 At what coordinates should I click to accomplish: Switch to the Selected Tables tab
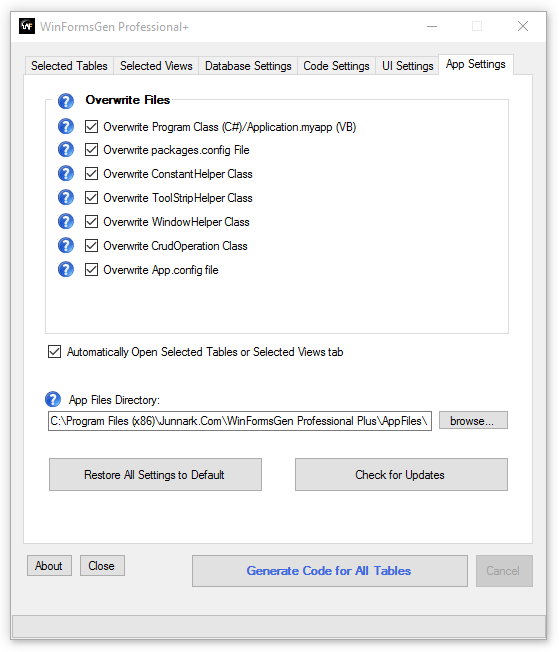click(x=69, y=66)
